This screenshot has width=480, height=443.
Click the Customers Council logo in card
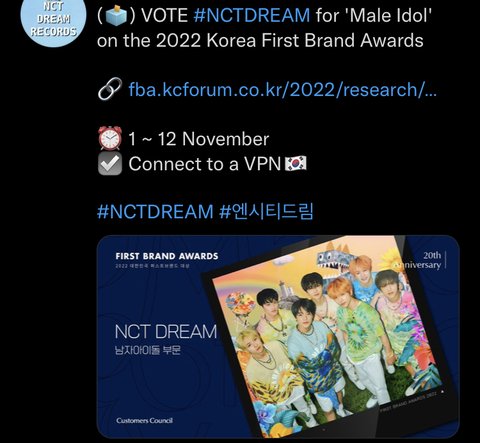[144, 421]
